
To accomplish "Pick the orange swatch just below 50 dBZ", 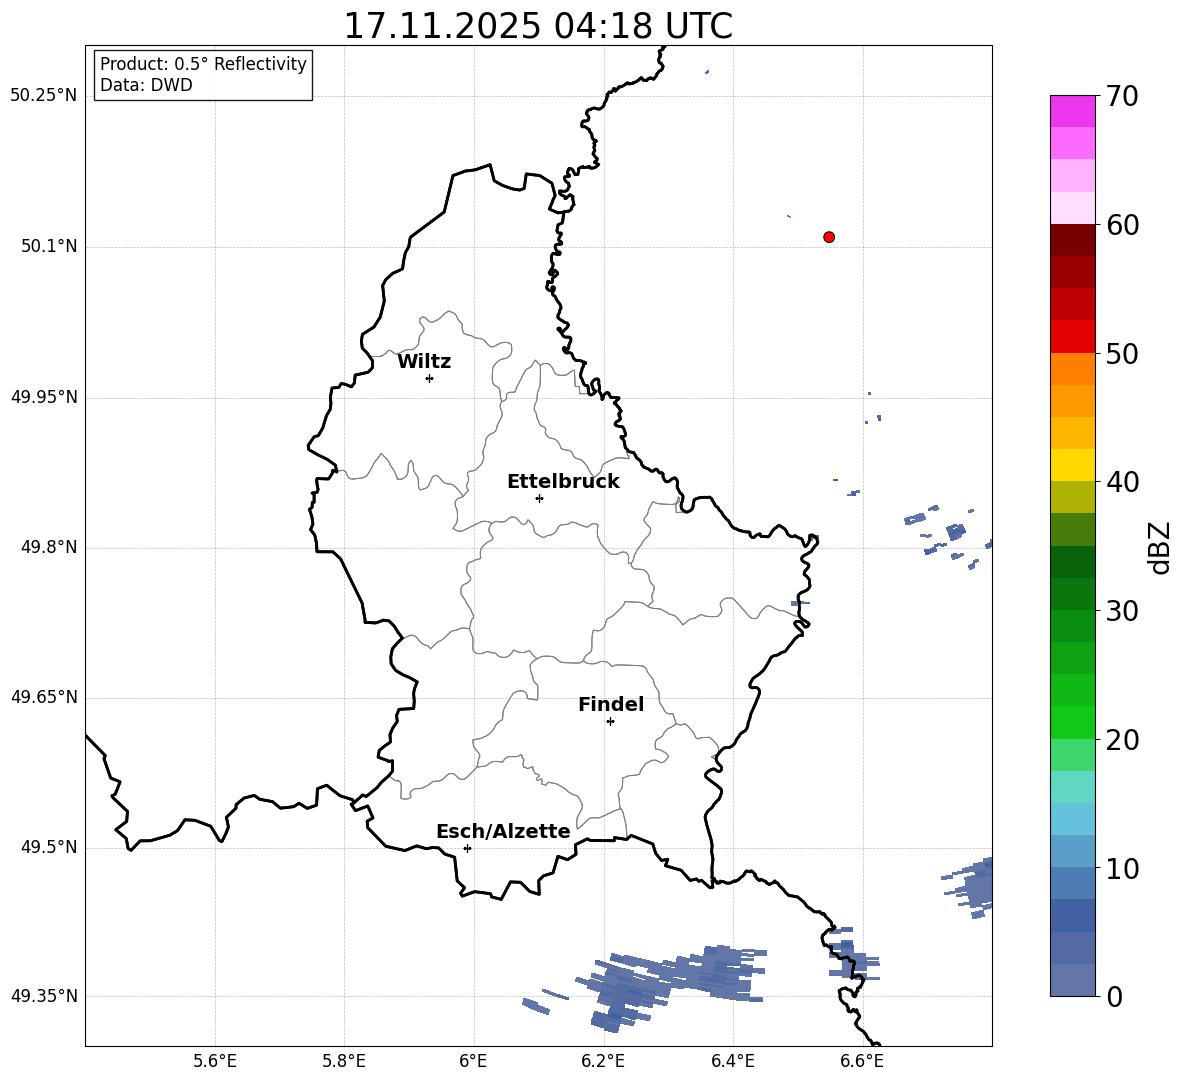I will [x=1072, y=369].
